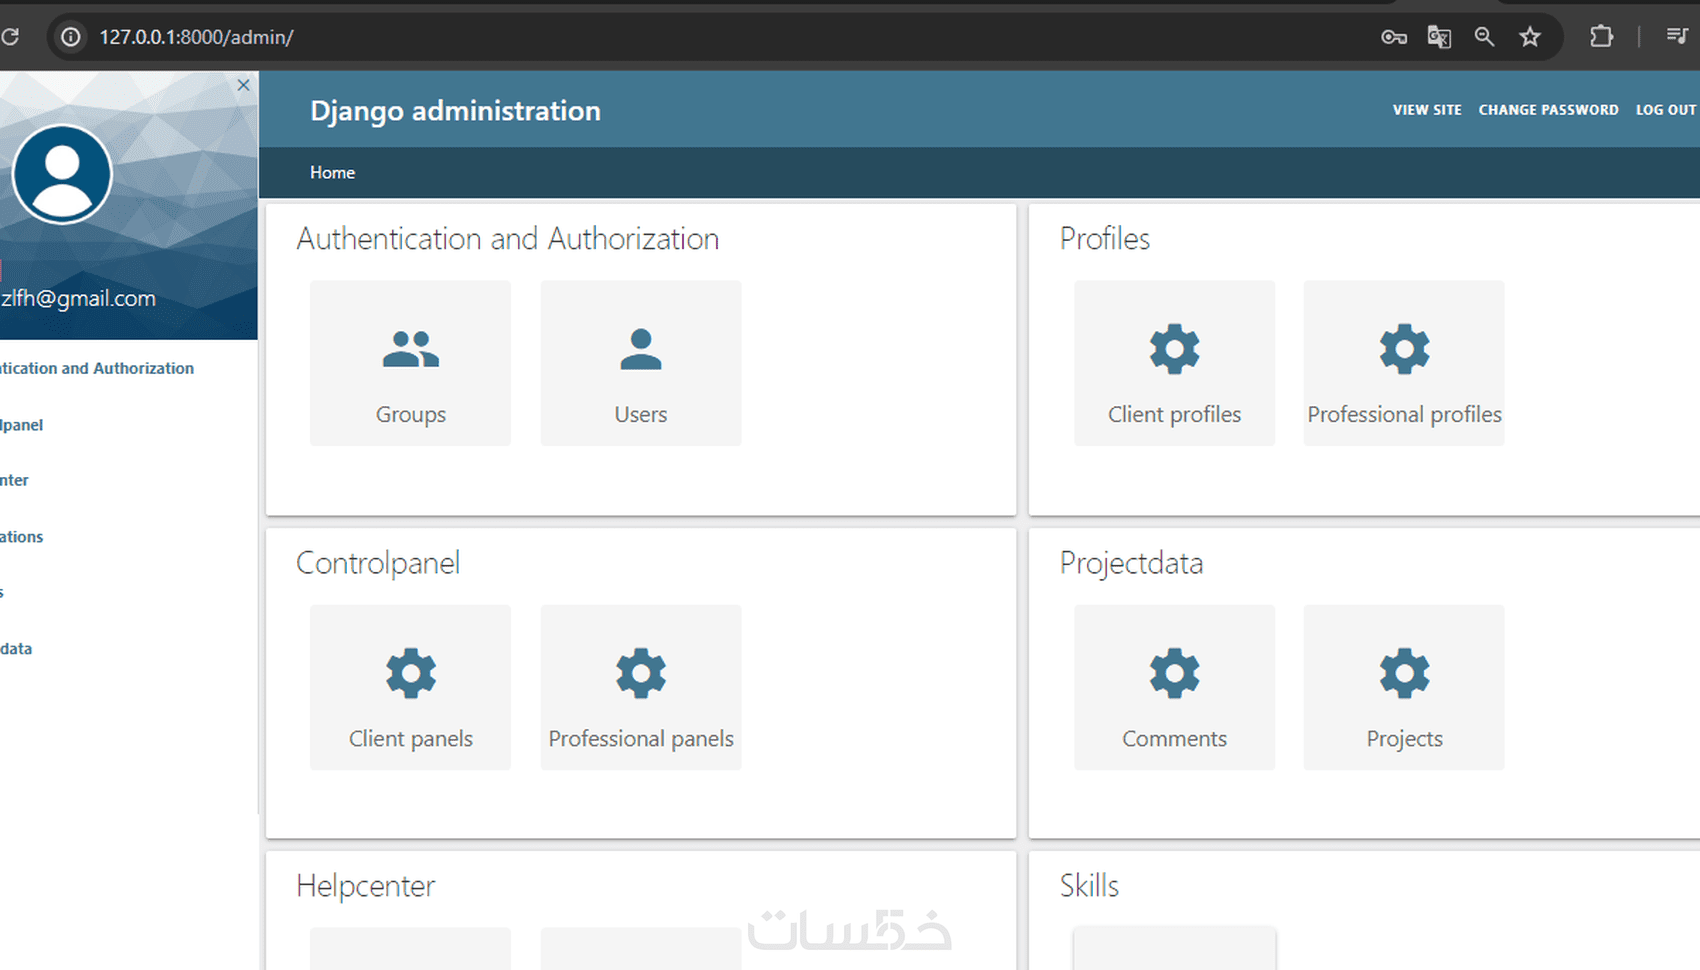Screen dimensions: 1700x970
Task: Click the Client profiles gear icon
Action: (1174, 349)
